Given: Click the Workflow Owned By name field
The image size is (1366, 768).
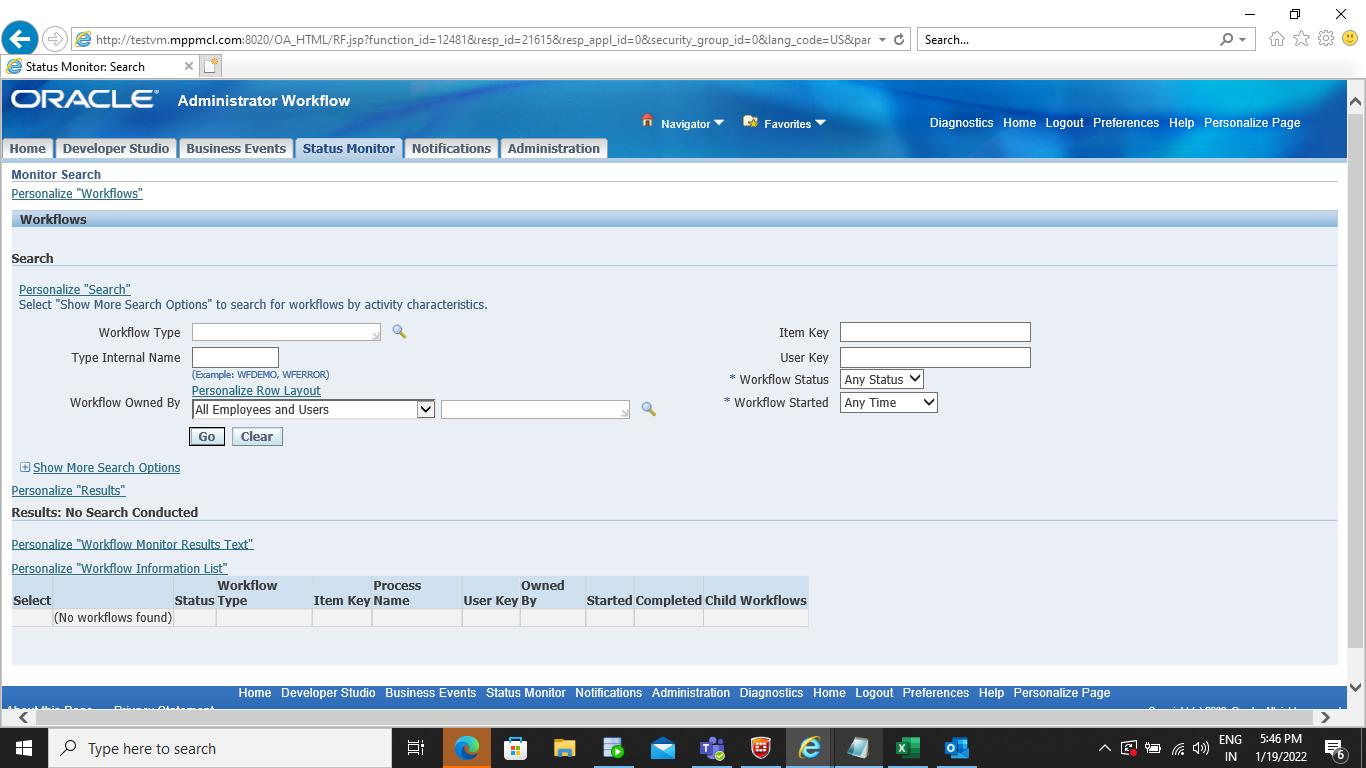Looking at the screenshot, I should click(535, 409).
